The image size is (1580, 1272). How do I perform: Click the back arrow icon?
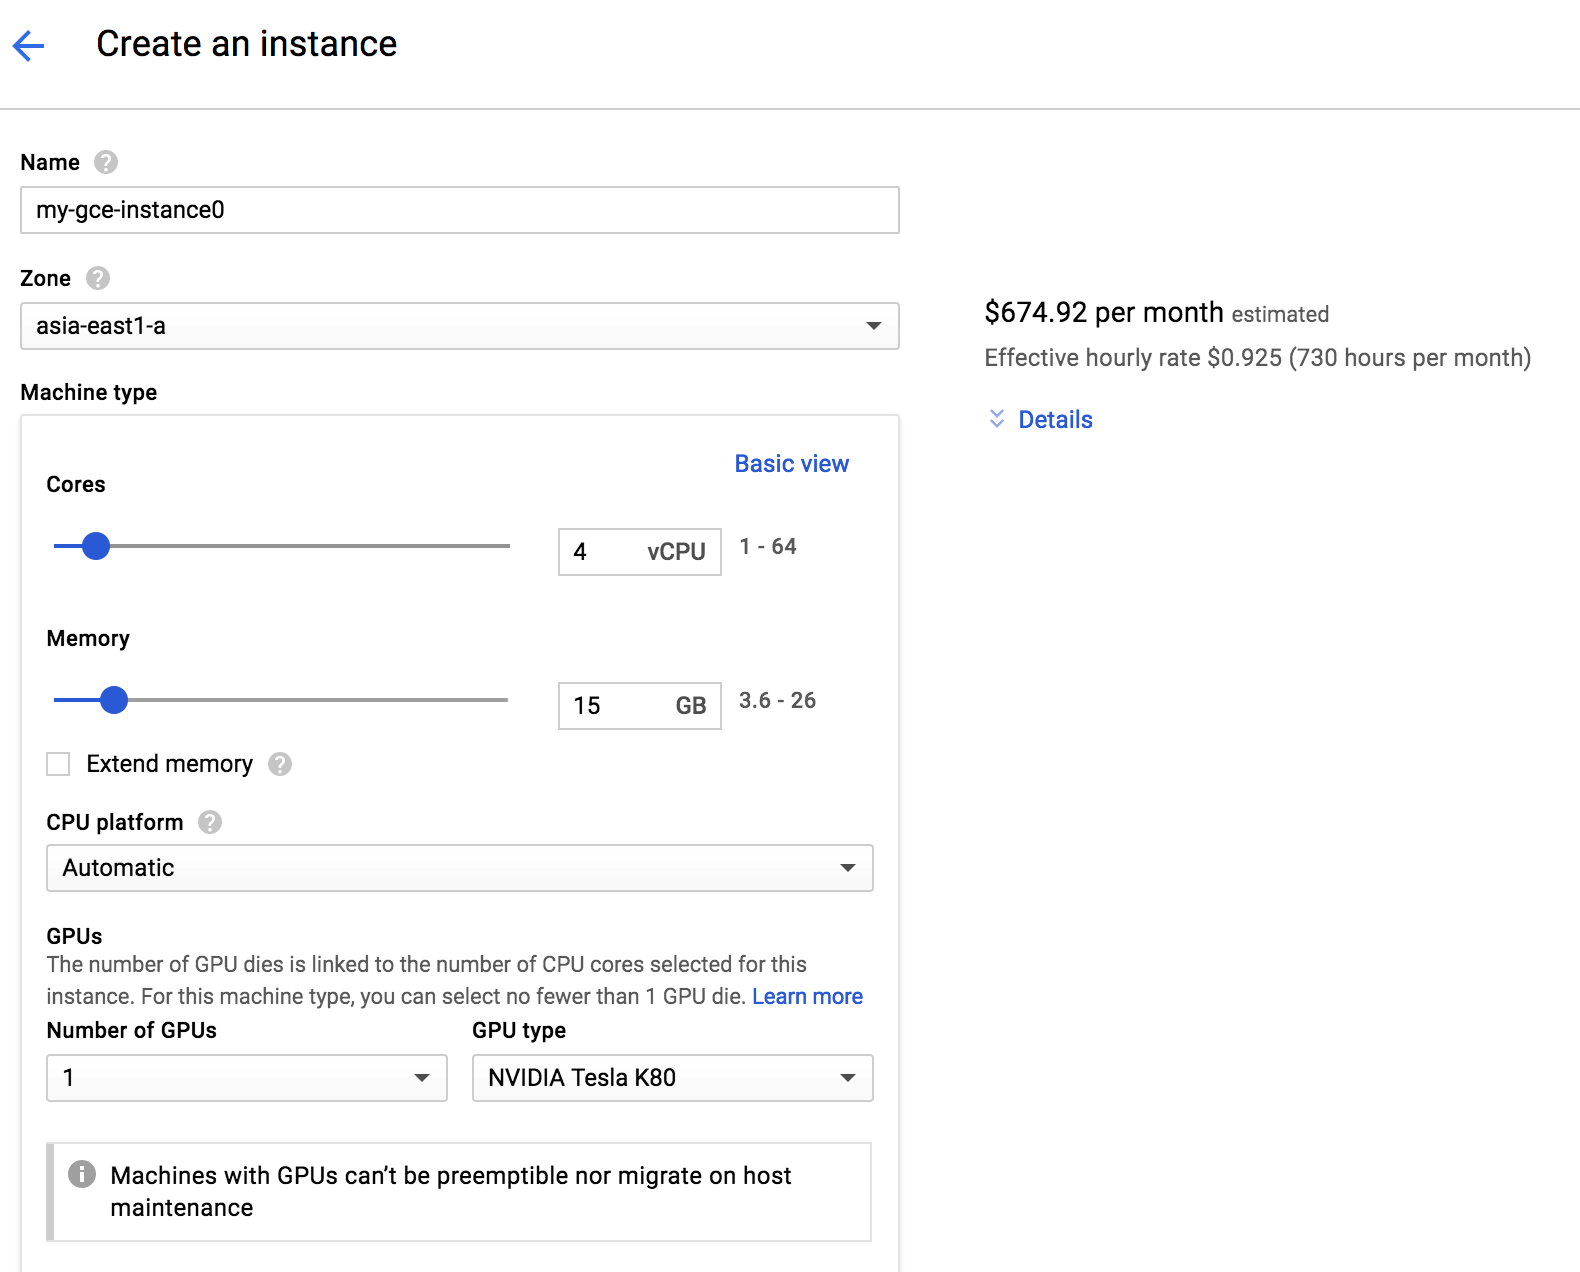[x=29, y=45]
